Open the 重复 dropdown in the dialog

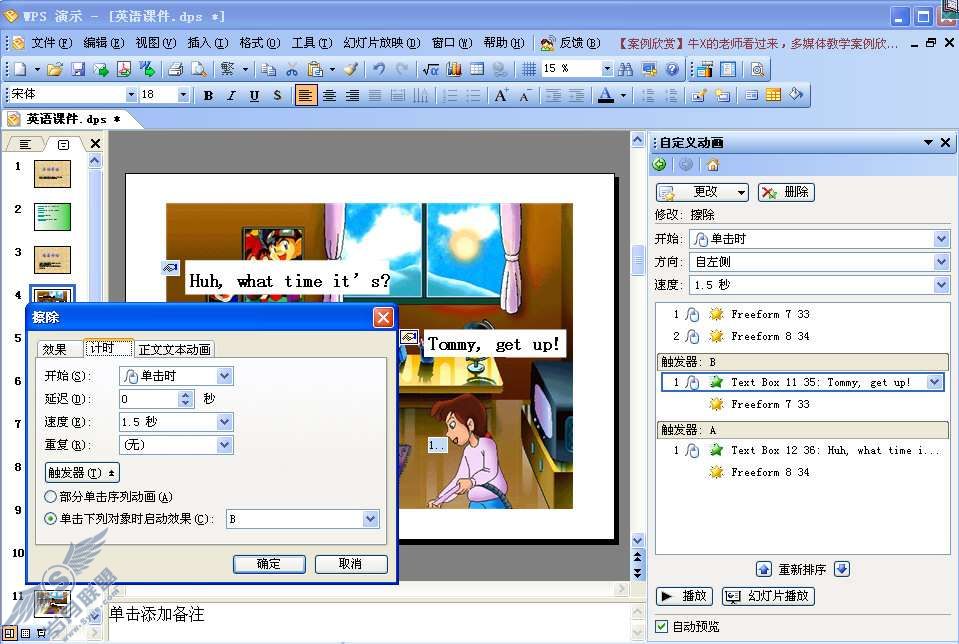(224, 445)
